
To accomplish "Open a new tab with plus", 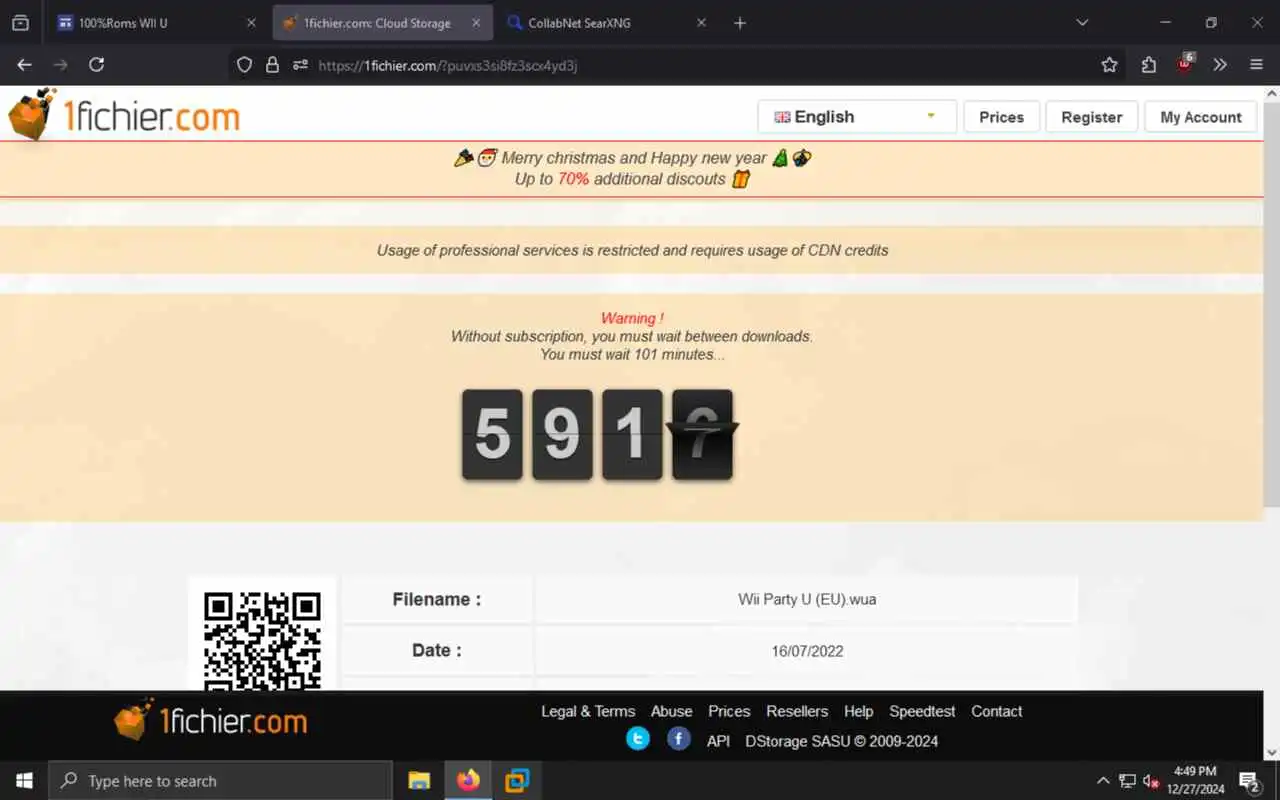I will click(740, 23).
